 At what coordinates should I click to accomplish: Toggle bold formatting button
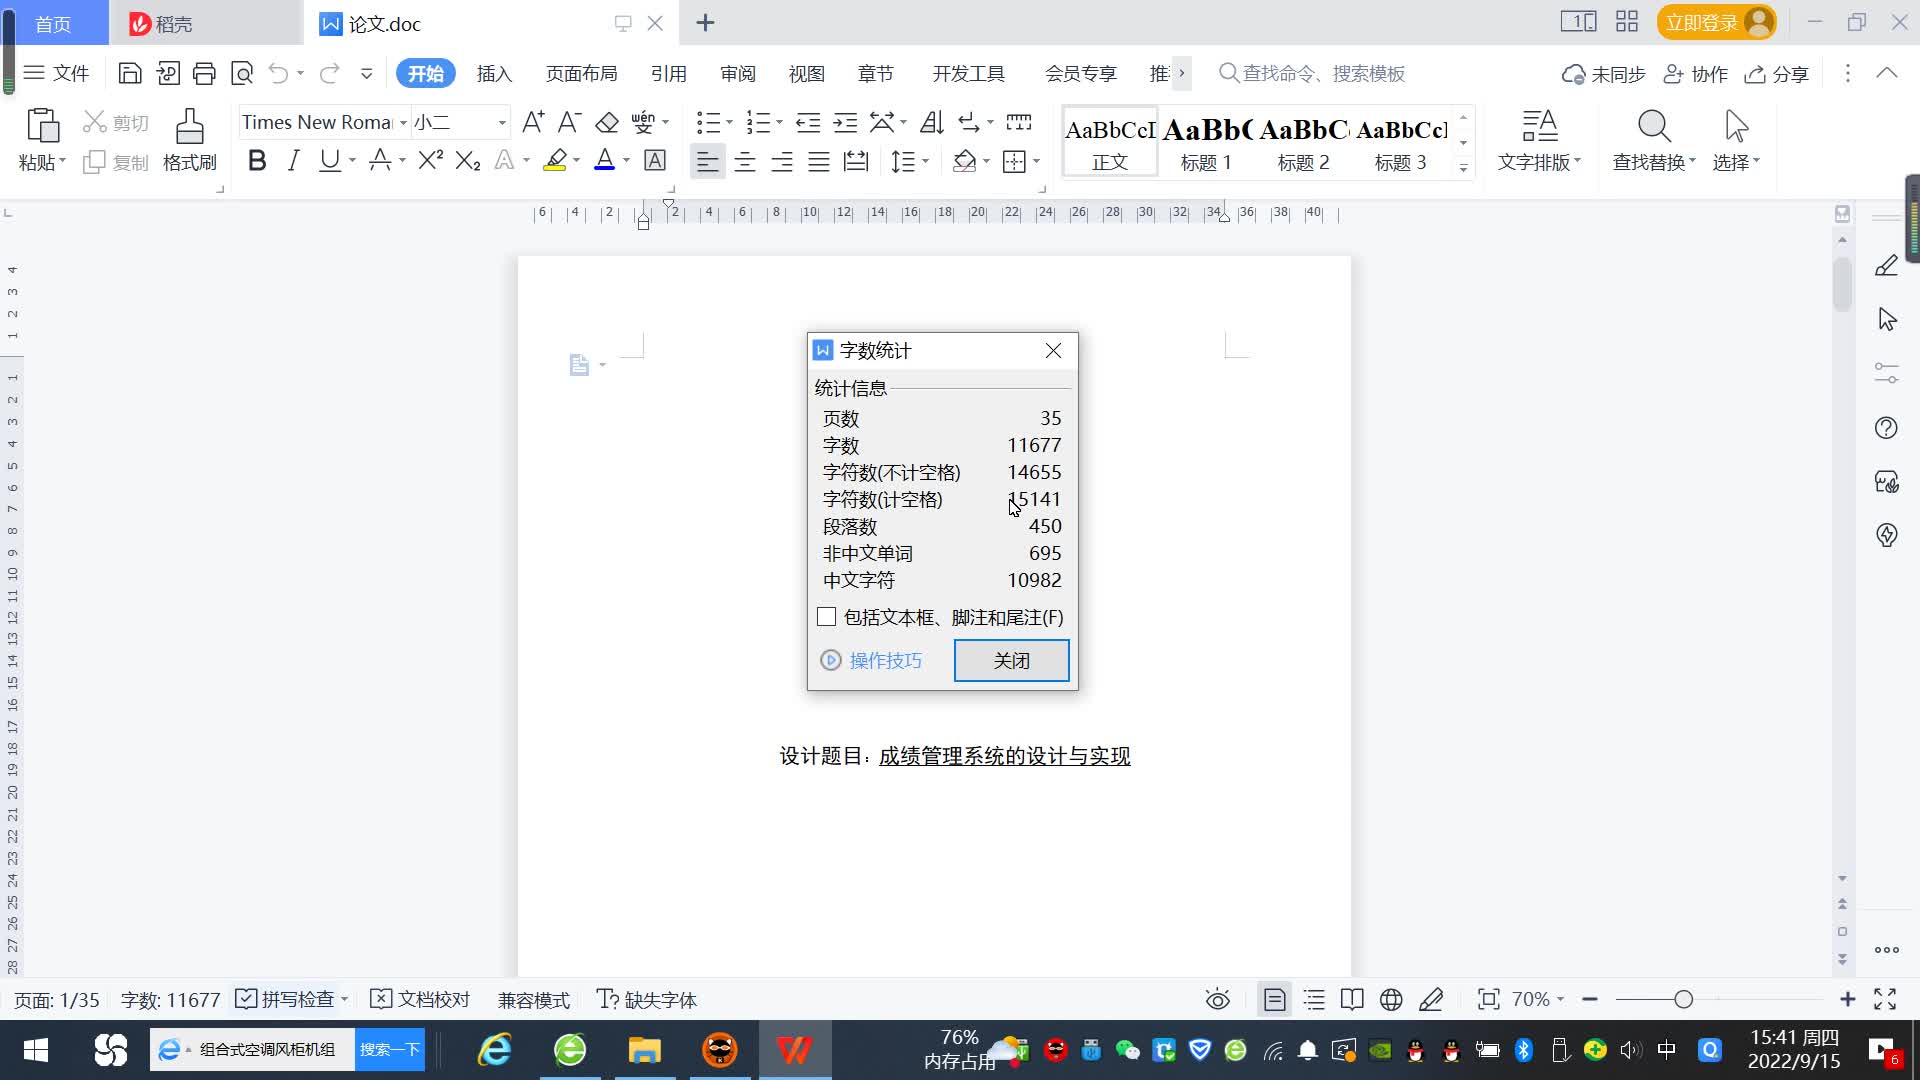(257, 161)
